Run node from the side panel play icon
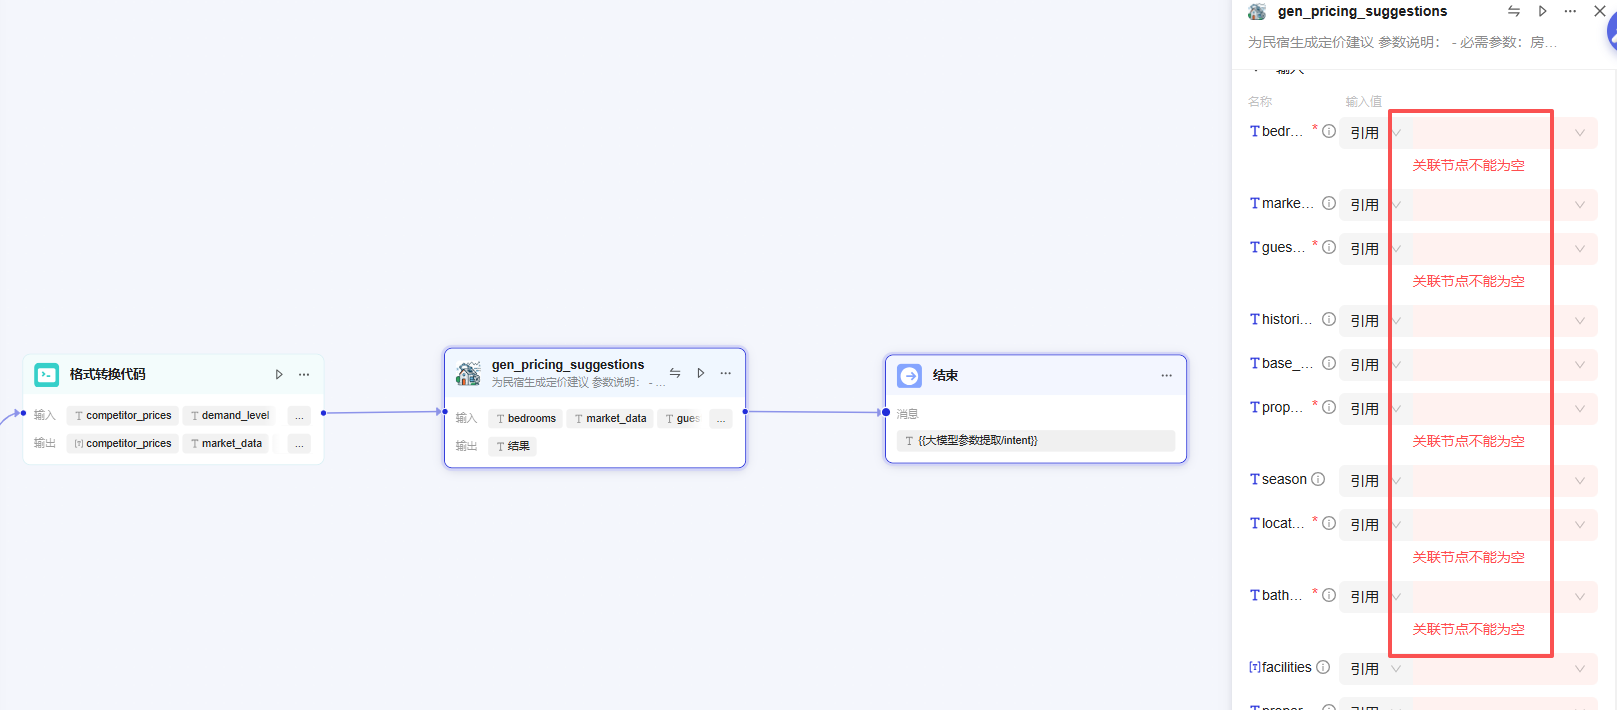Viewport: 1617px width, 710px height. 1543,11
